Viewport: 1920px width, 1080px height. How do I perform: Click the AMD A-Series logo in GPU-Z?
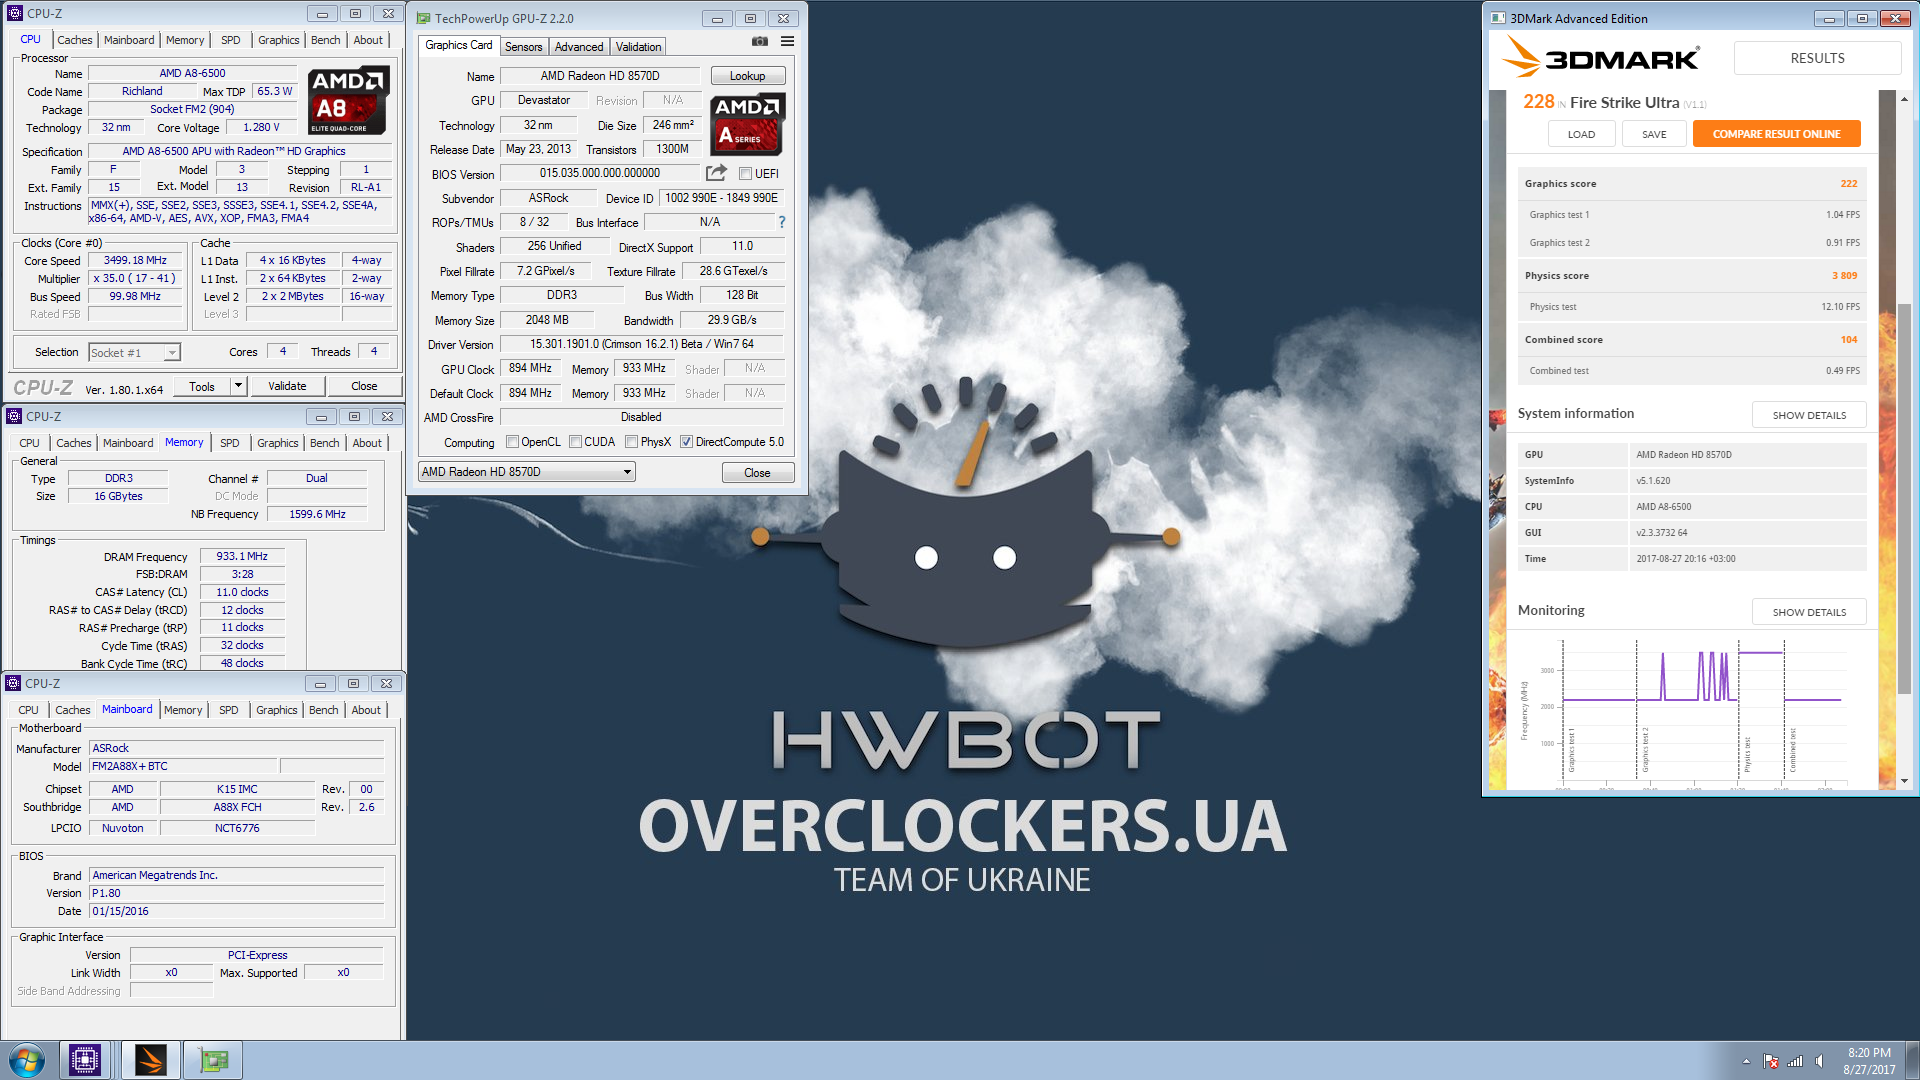(x=748, y=124)
